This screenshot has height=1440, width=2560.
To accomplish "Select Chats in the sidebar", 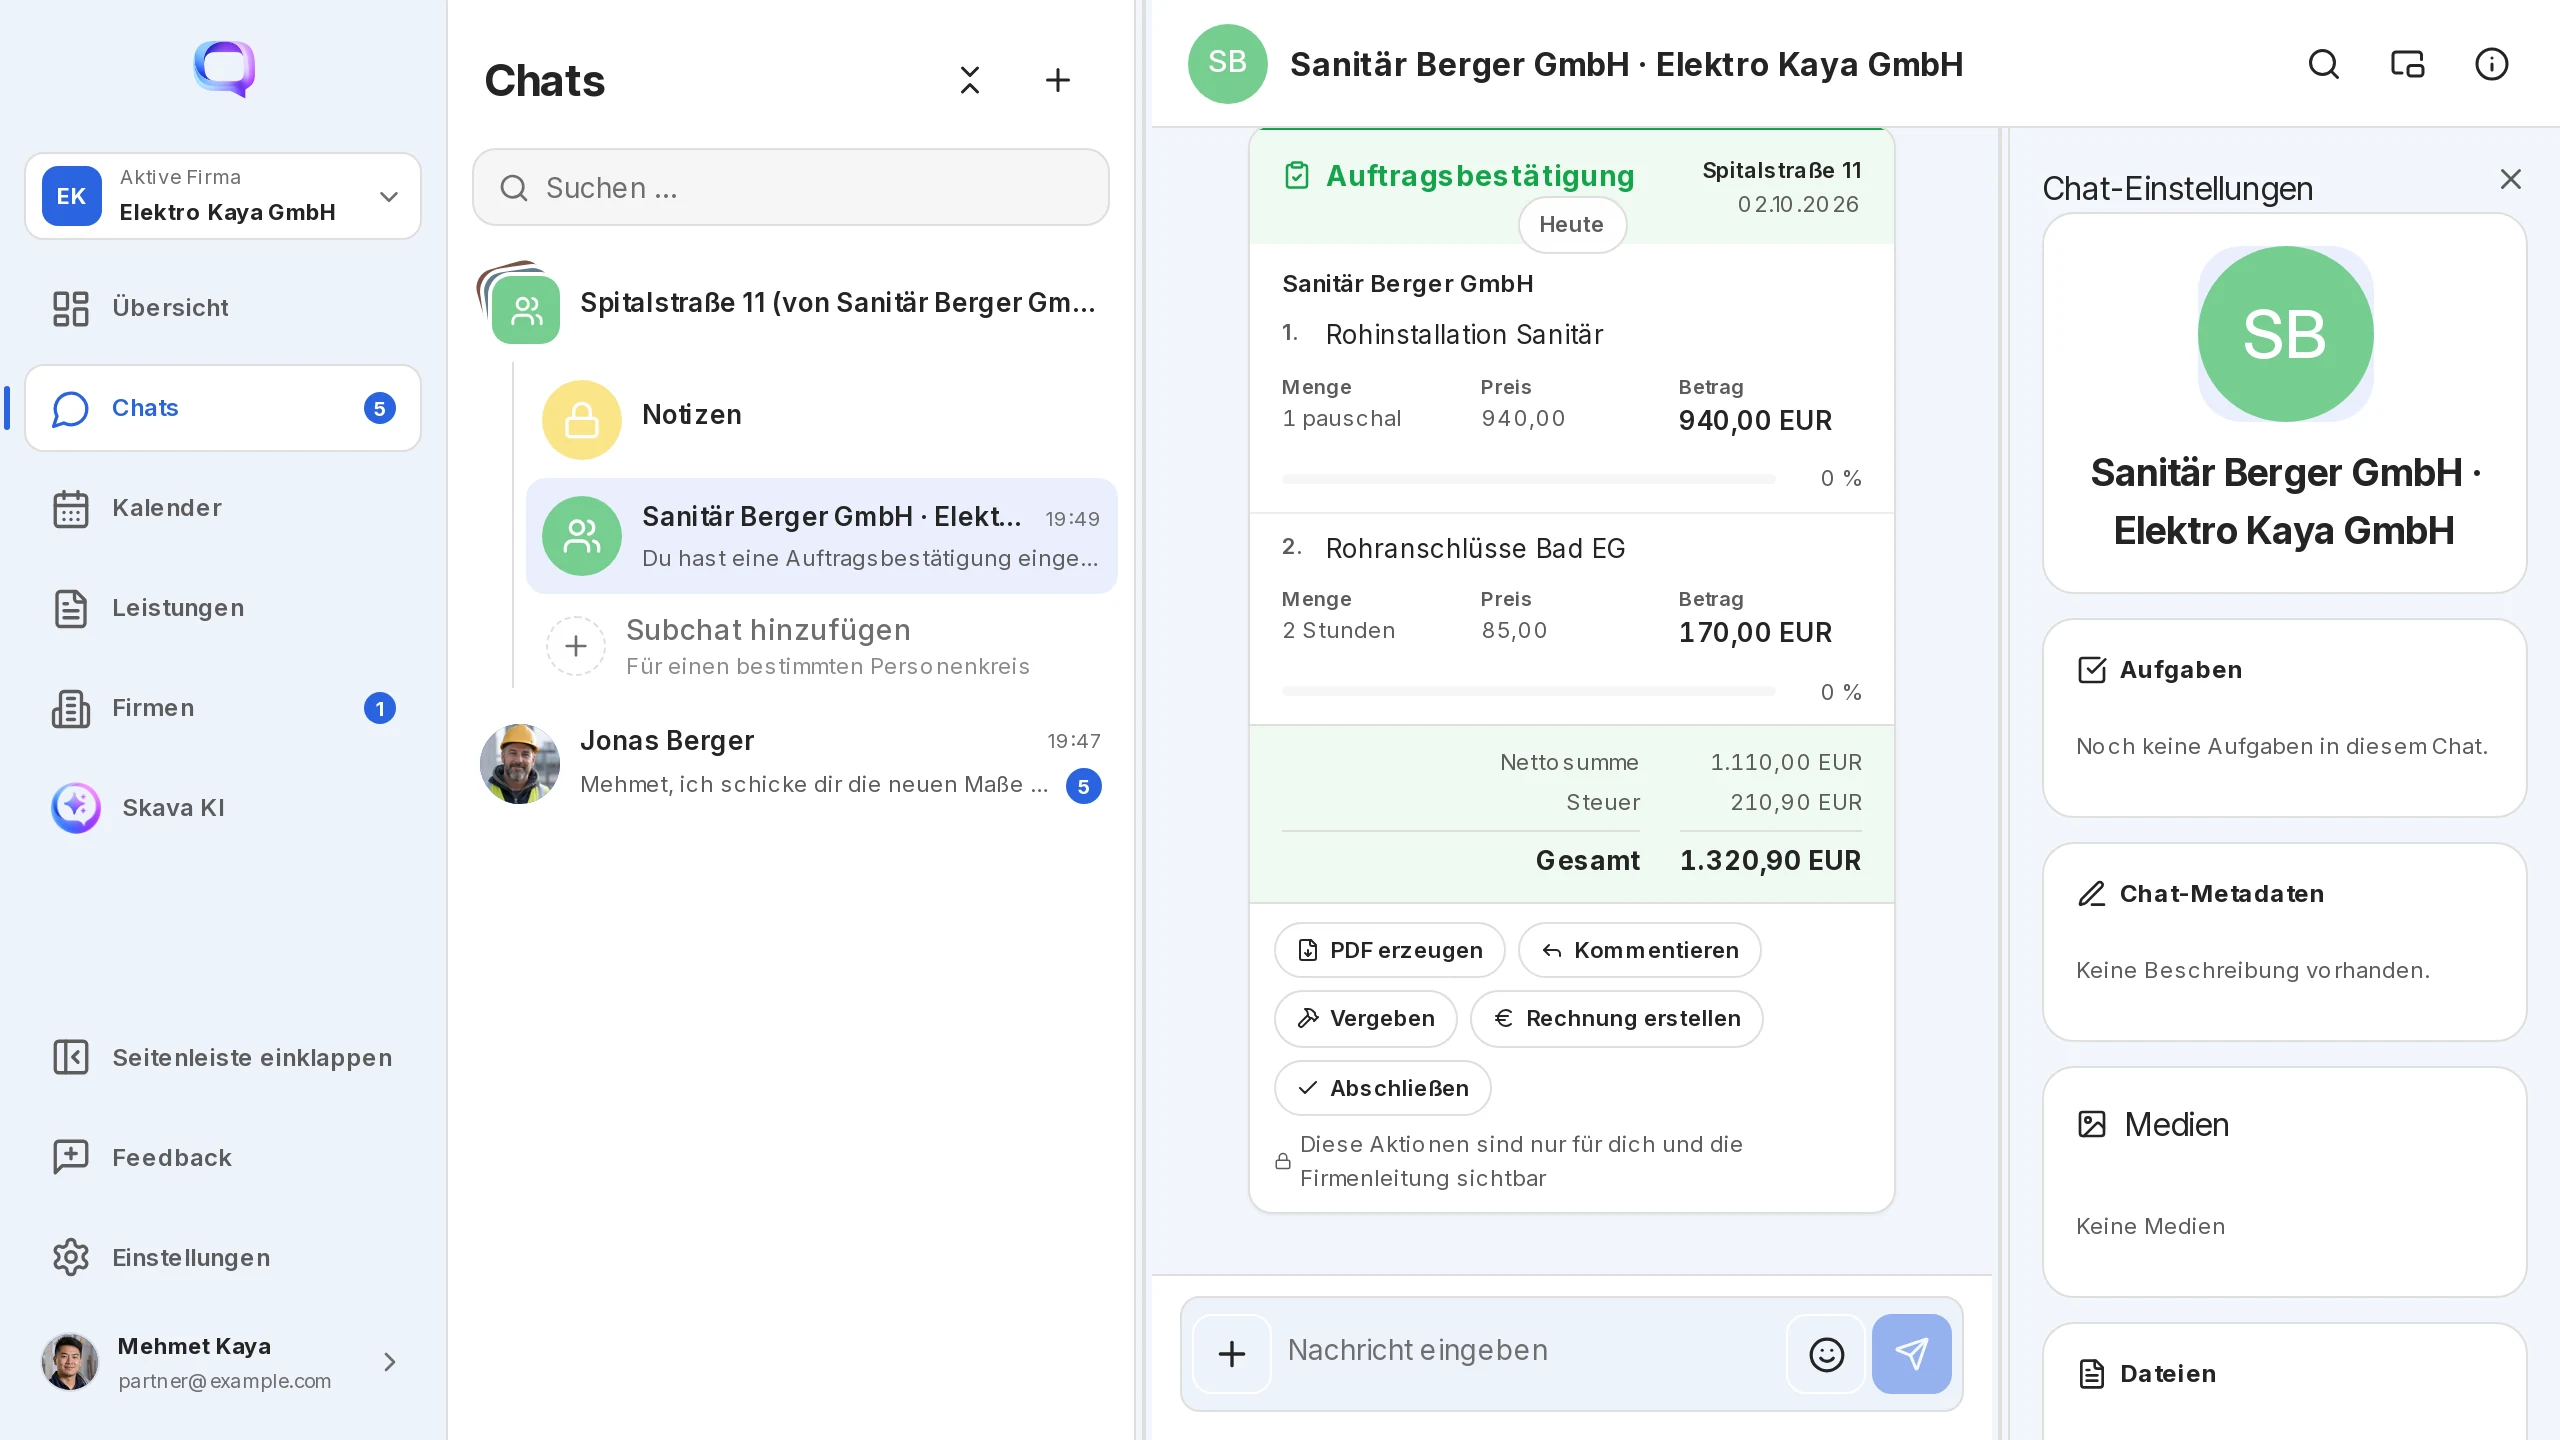I will coord(223,408).
